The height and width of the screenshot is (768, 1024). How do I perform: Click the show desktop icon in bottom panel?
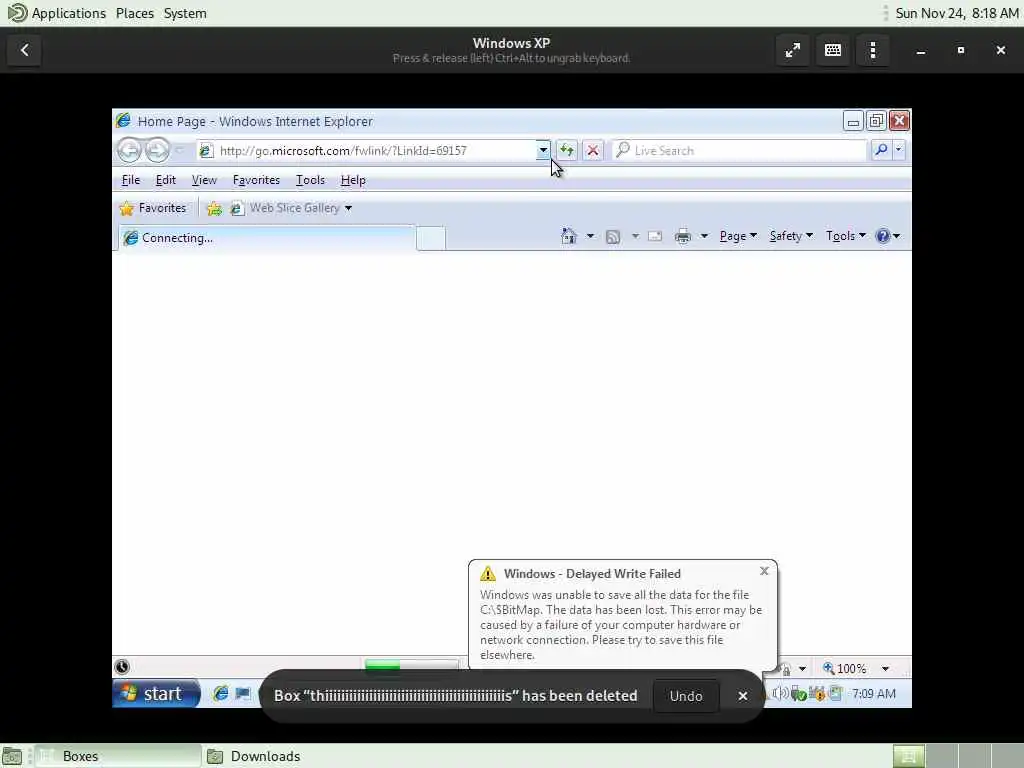click(12, 757)
